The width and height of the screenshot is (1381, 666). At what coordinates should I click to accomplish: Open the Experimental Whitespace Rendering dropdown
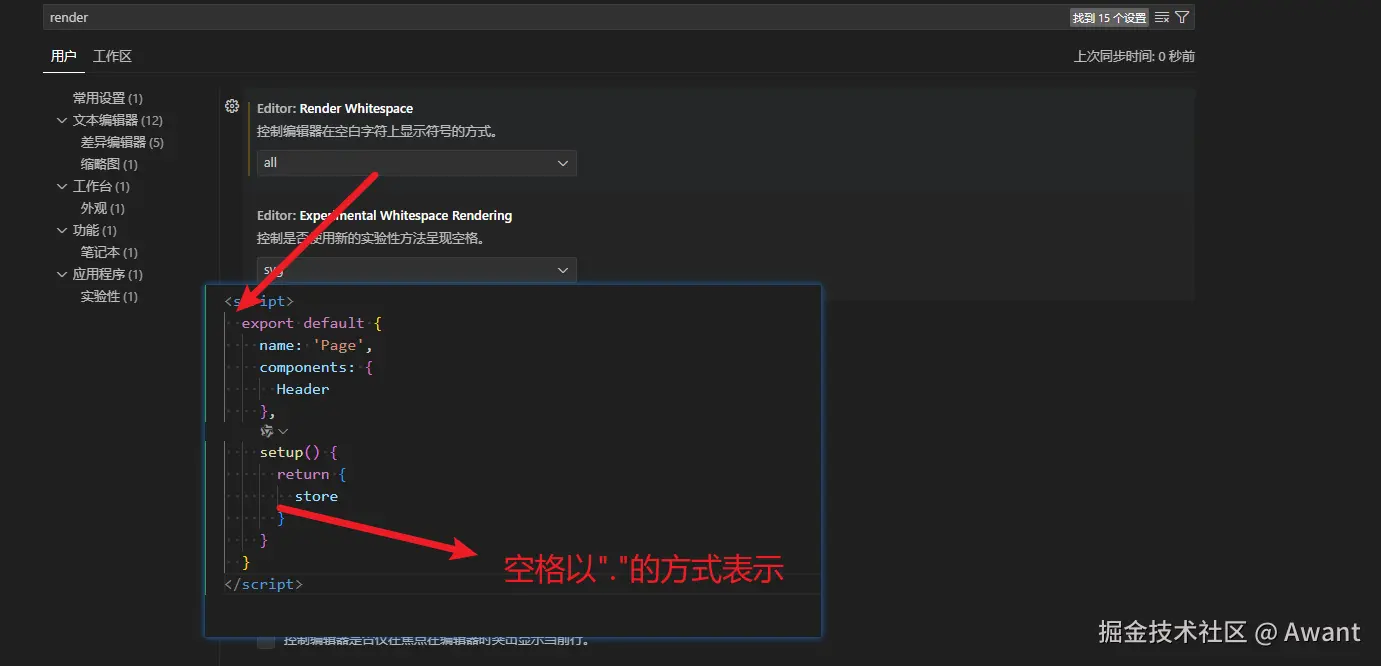click(x=416, y=270)
